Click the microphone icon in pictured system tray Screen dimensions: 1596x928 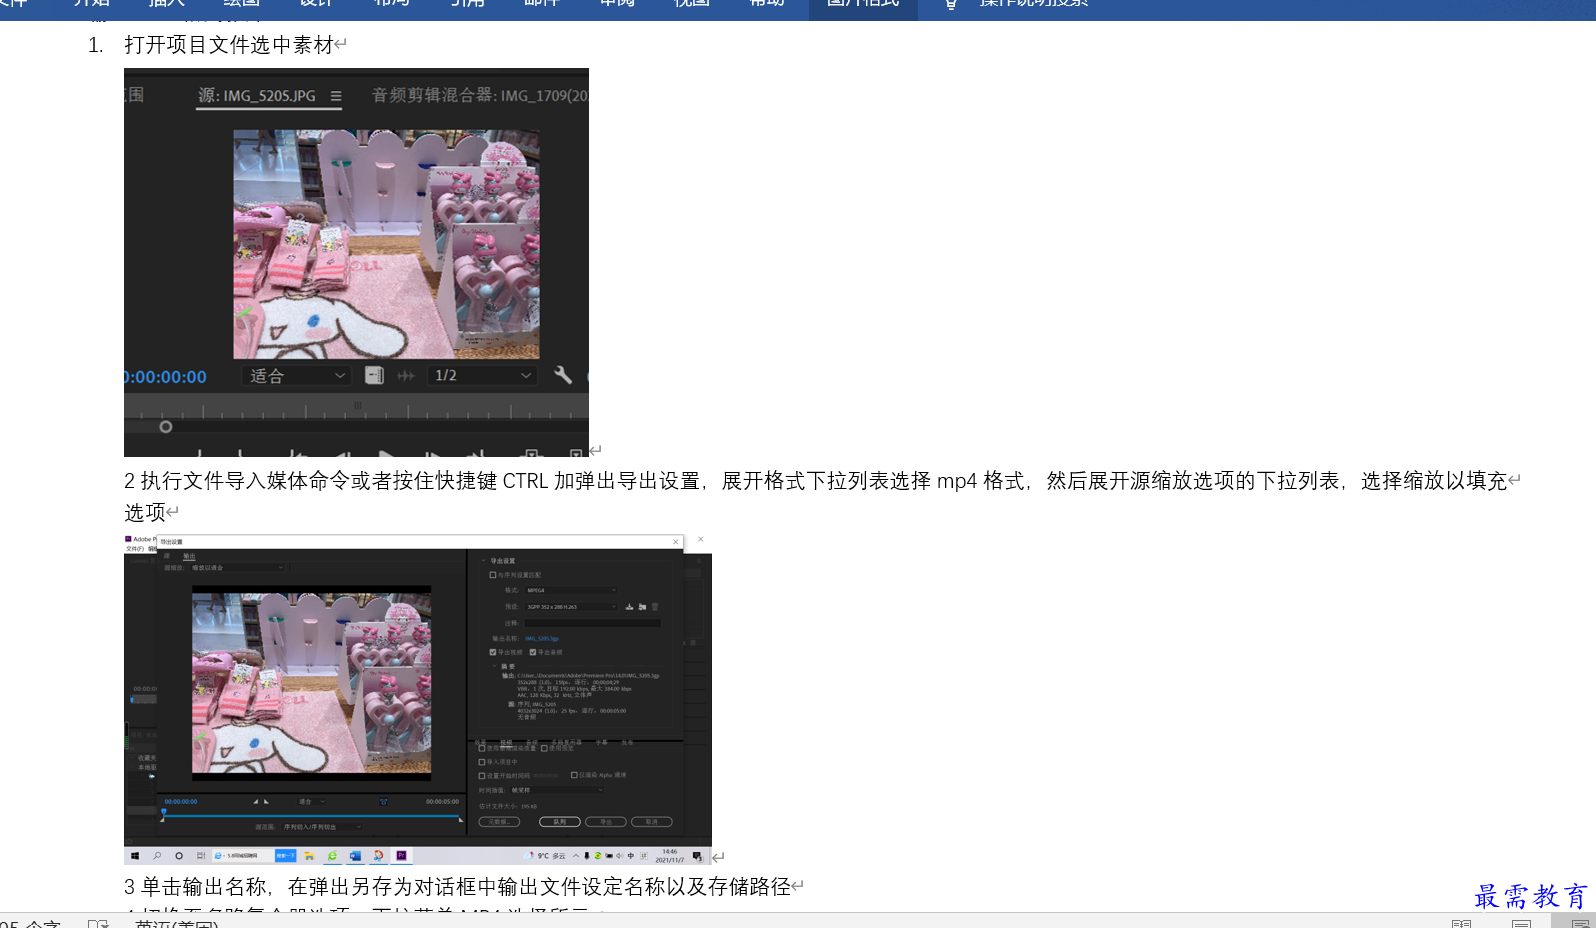586,856
